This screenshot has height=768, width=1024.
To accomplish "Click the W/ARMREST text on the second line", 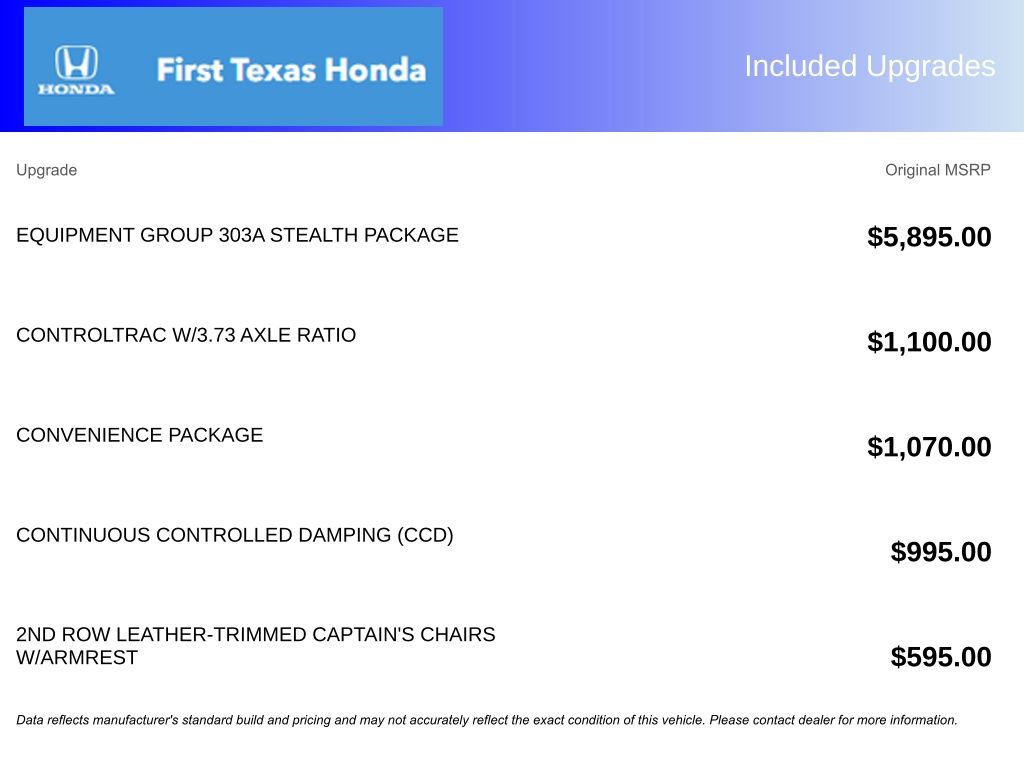I will pos(77,658).
